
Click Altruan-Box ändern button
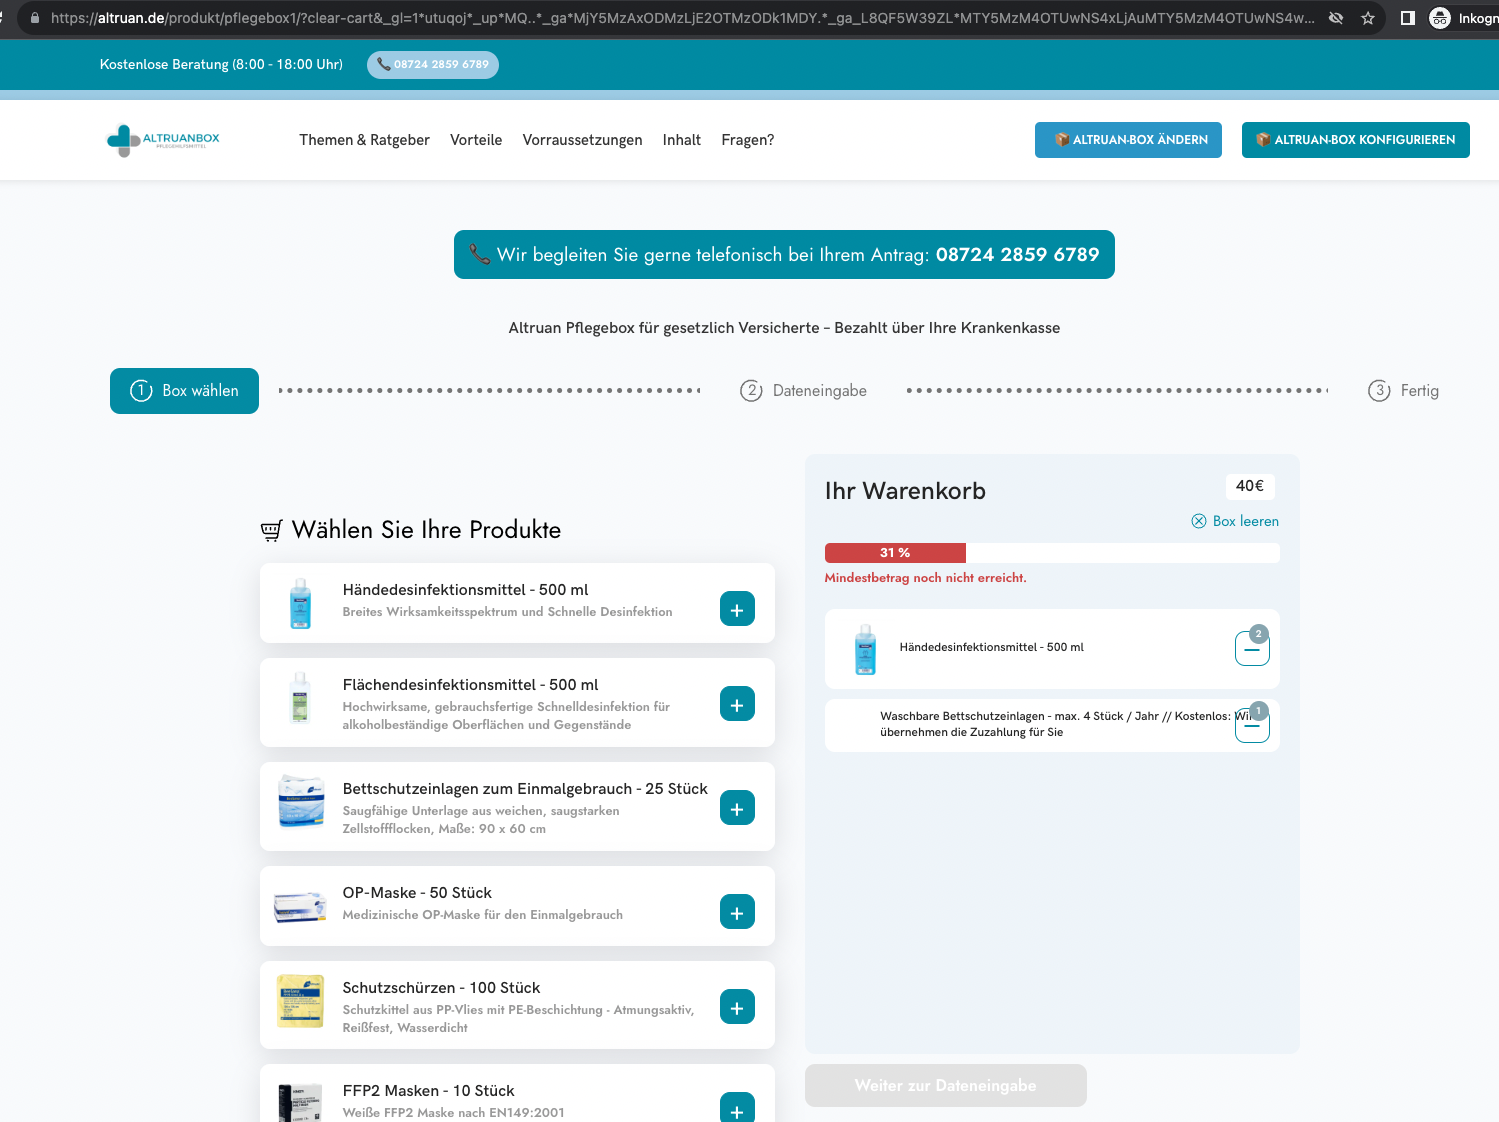click(x=1128, y=140)
